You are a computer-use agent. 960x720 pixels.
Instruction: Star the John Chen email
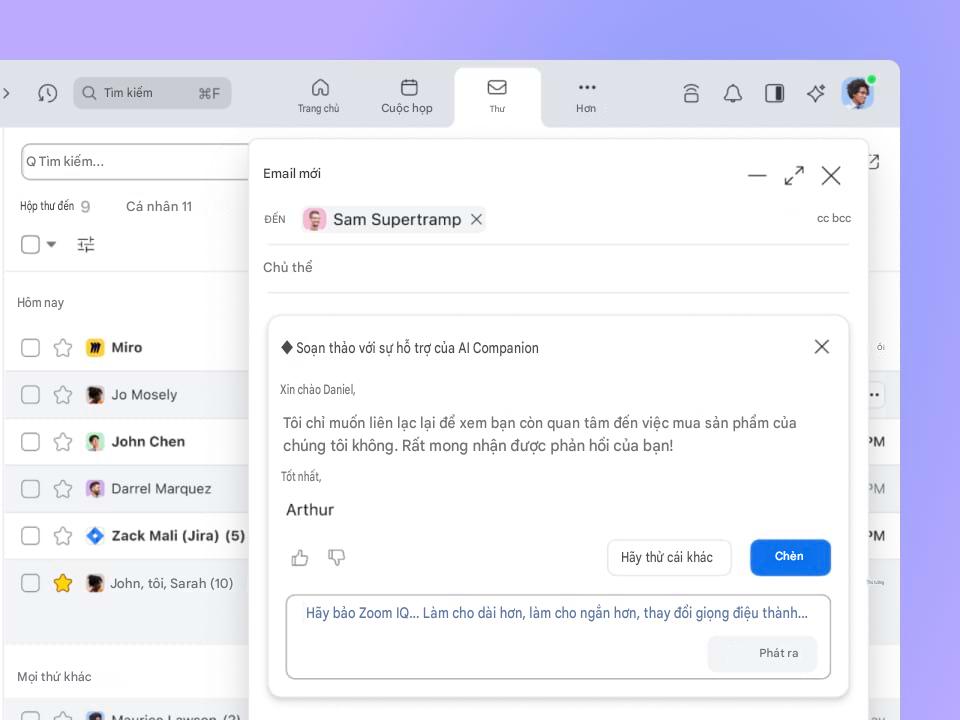[x=62, y=441]
